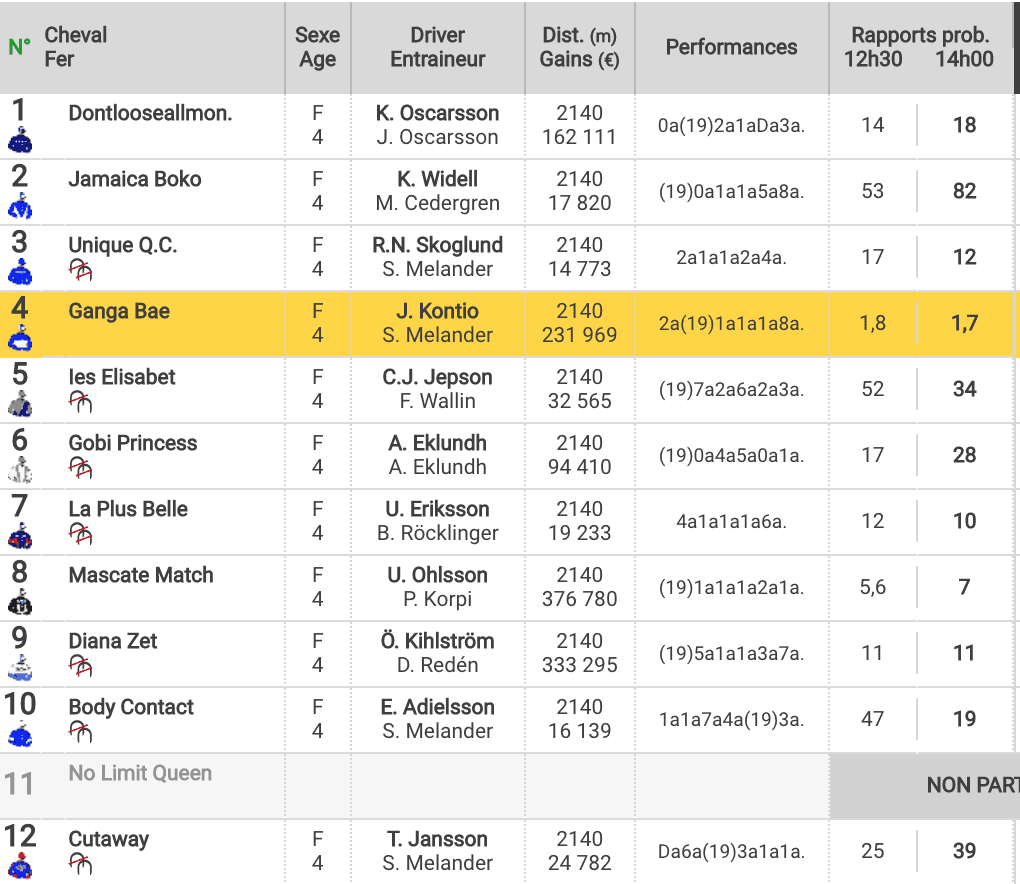Click the horseshoe icon under Body Contact
The image size is (1020, 884).
tap(80, 731)
